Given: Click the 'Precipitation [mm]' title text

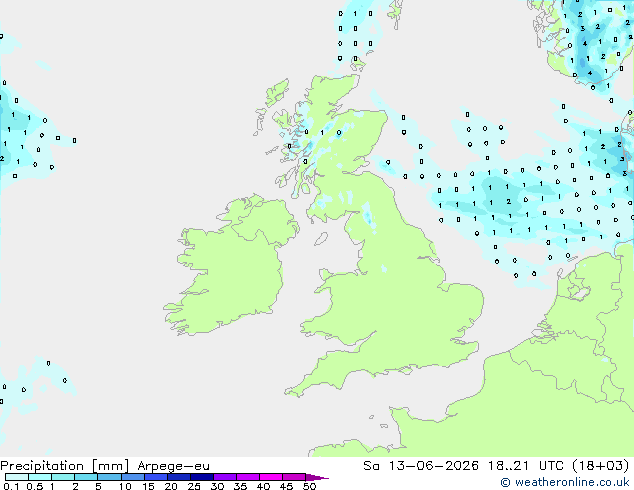Looking at the screenshot, I should point(64,466).
